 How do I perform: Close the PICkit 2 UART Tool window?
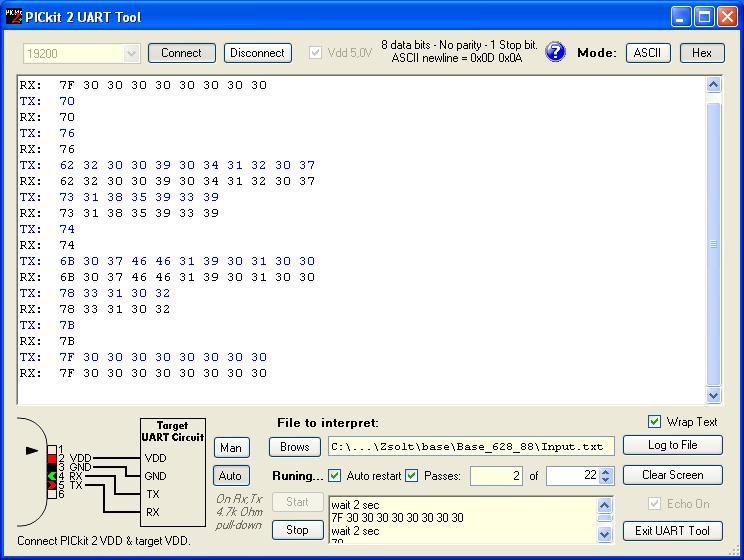pos(727,17)
